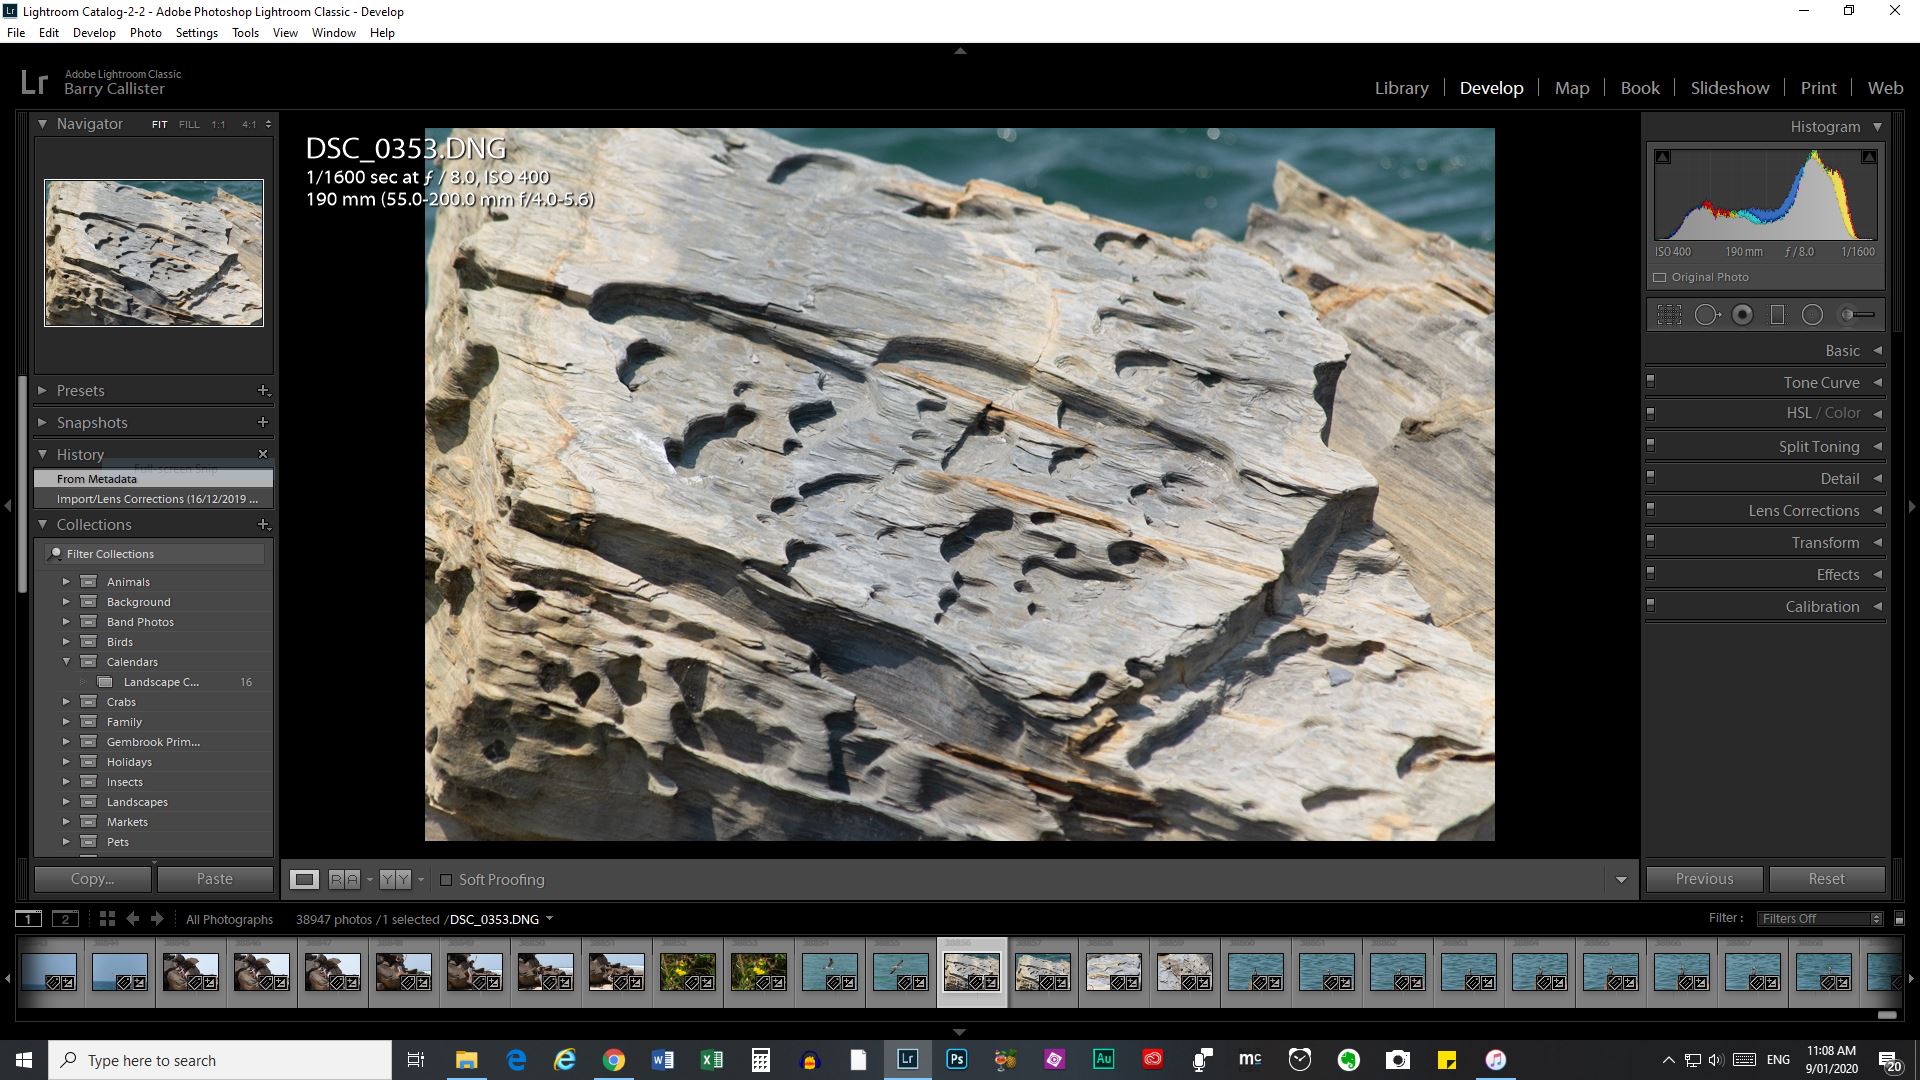Image resolution: width=1920 pixels, height=1080 pixels.
Task: Expand the Animals collection set
Action: [x=66, y=582]
